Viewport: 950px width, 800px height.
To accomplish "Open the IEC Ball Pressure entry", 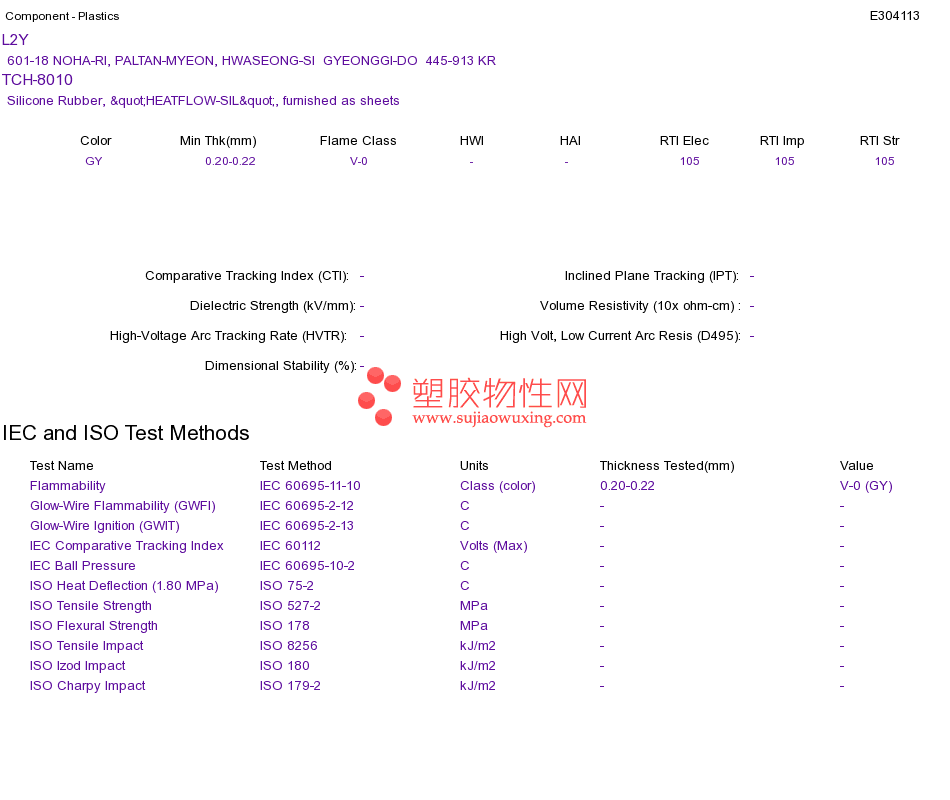I will [x=82, y=566].
